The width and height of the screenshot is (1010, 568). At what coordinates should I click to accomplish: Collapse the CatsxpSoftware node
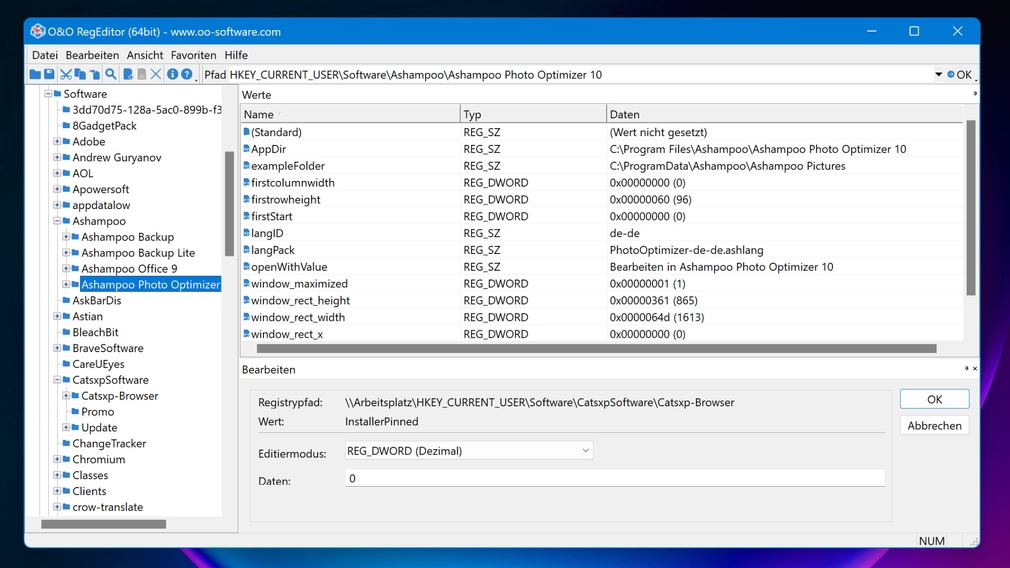pyautogui.click(x=57, y=380)
